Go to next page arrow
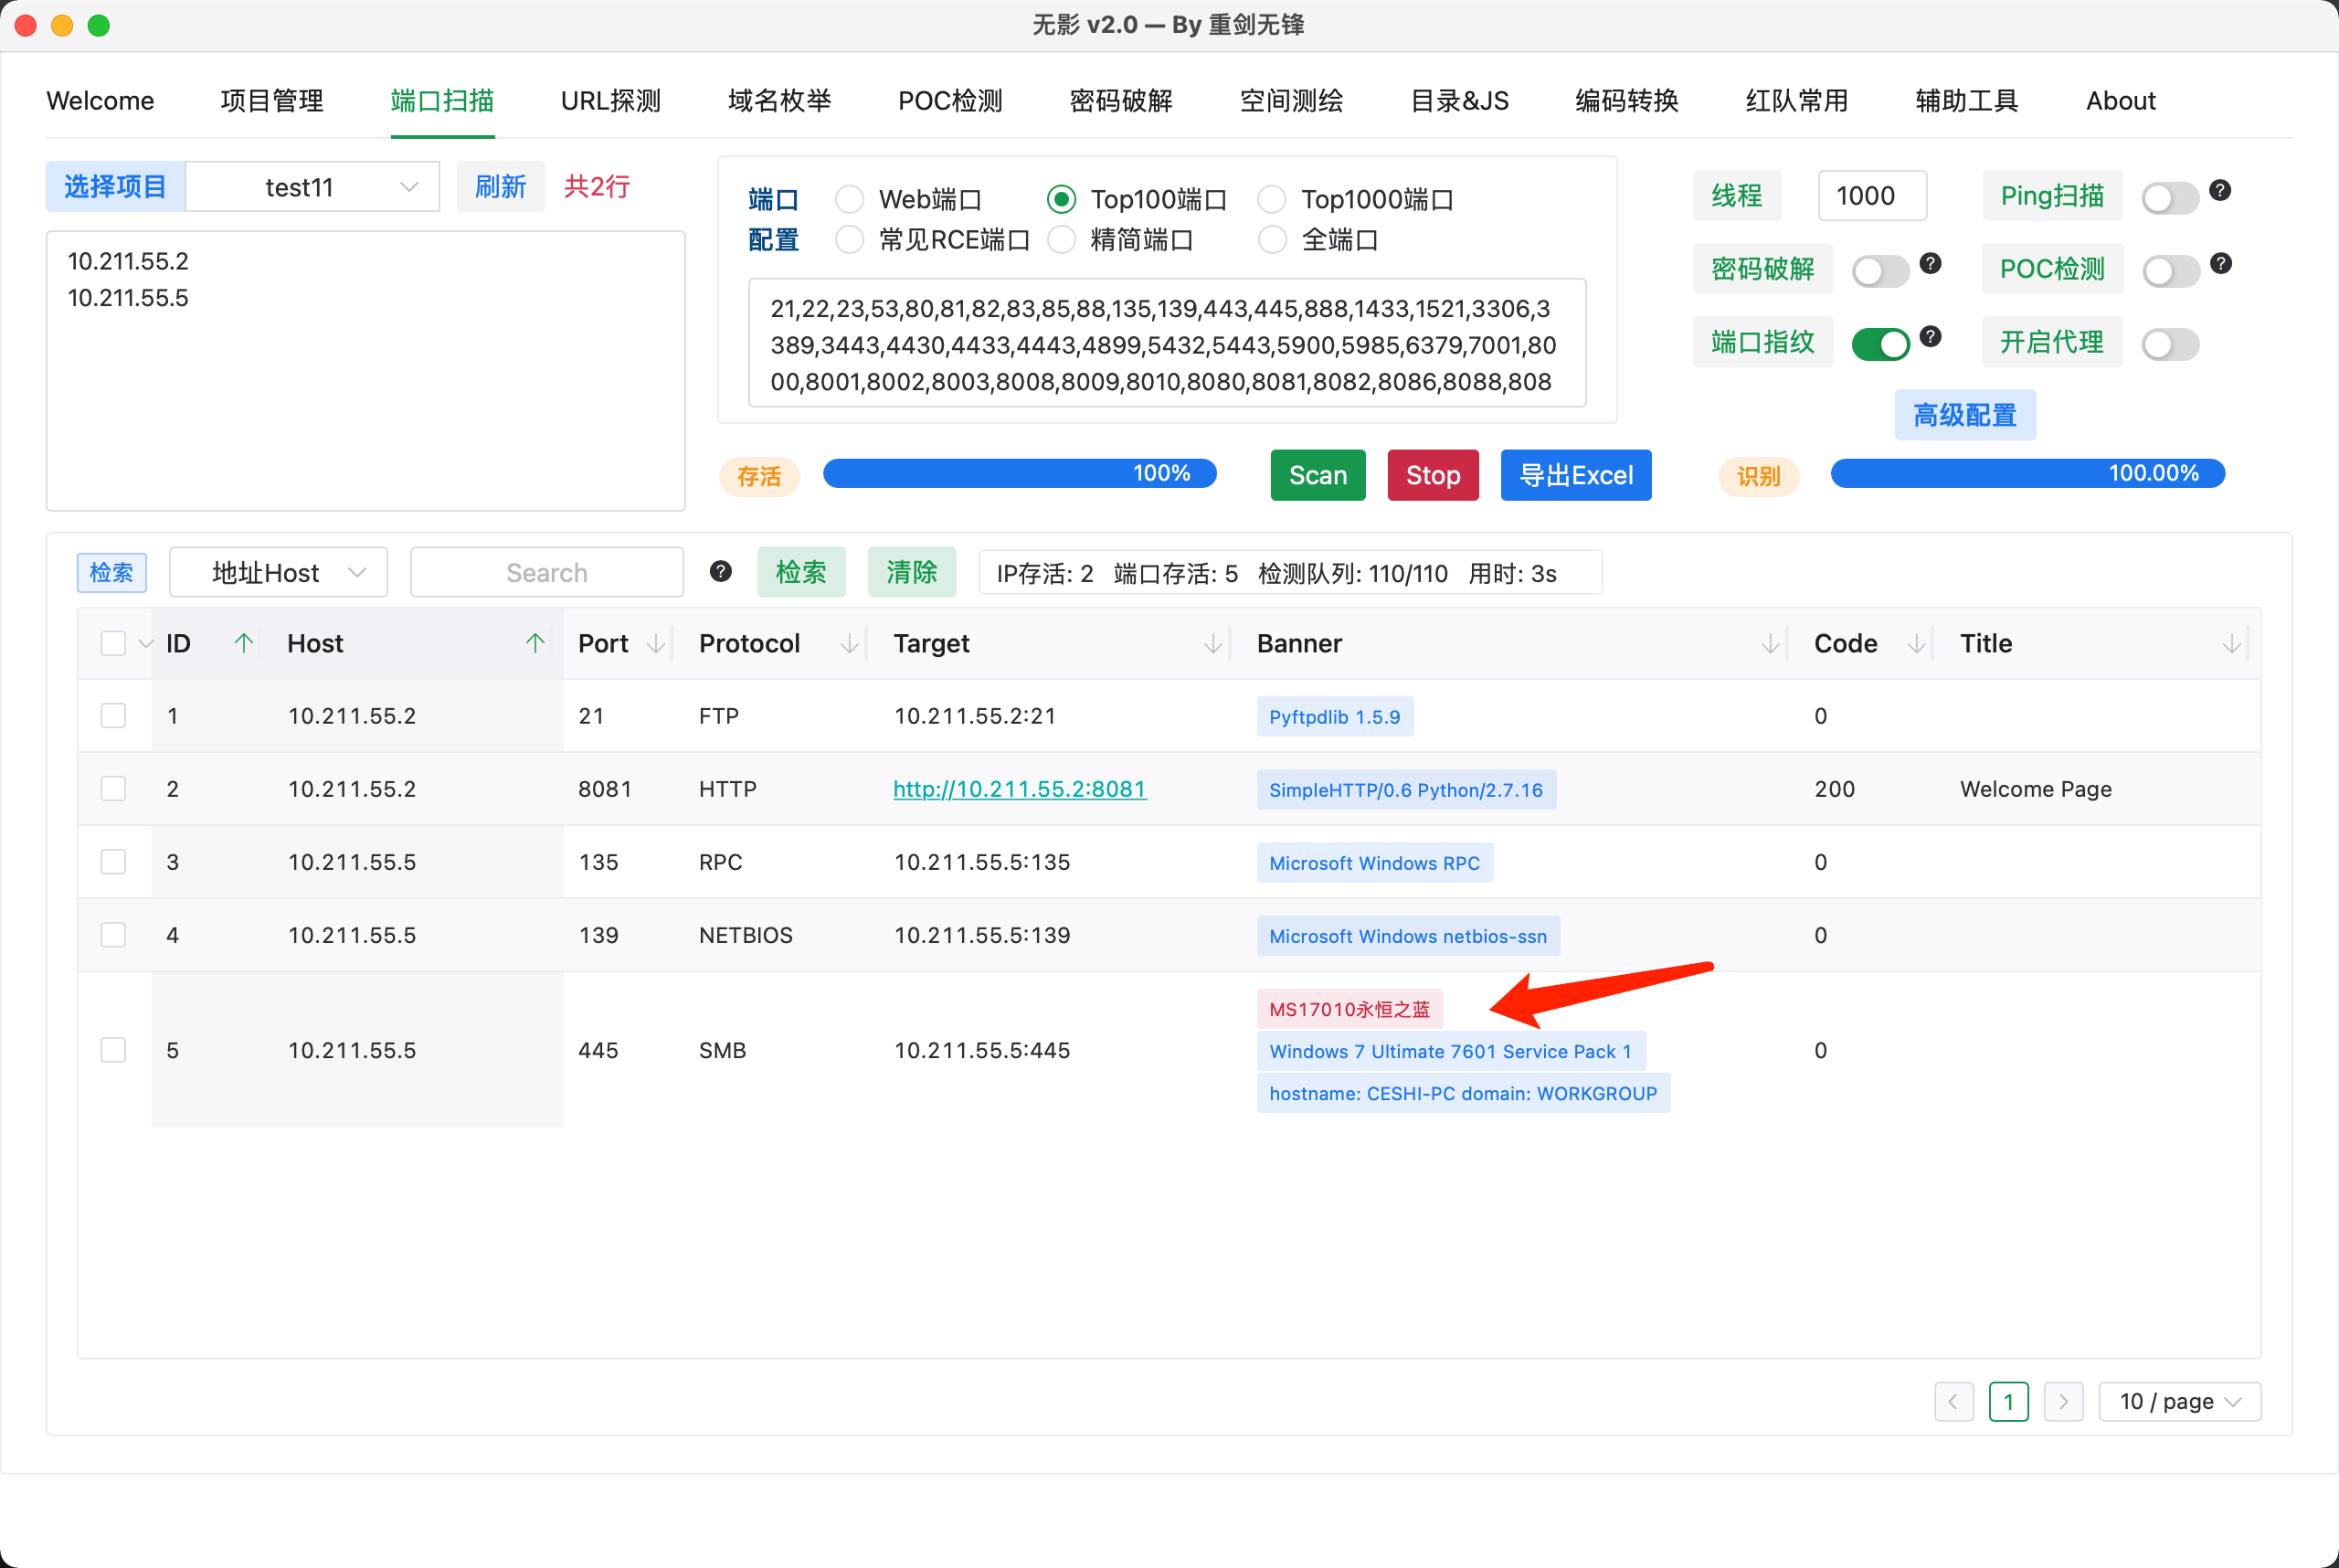This screenshot has width=2339, height=1568. (2062, 1401)
